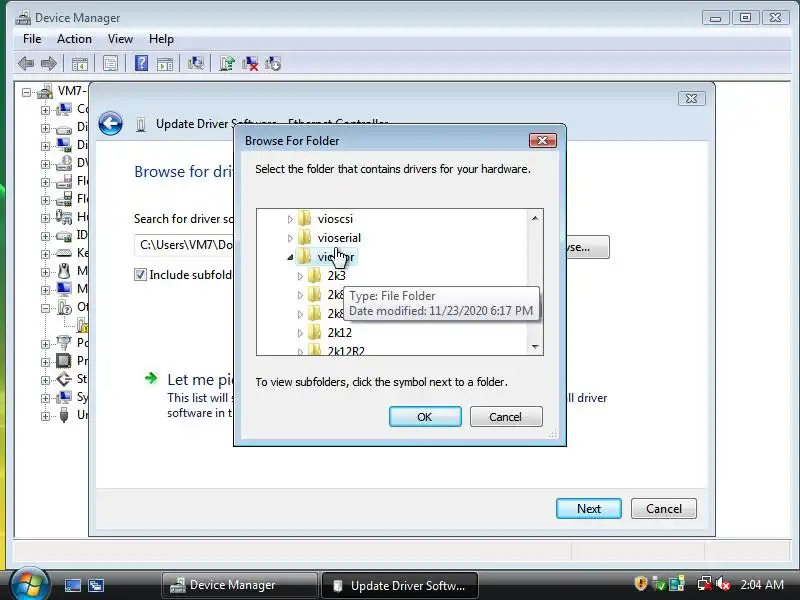Expand the first device category under VM7
The image size is (800, 600).
pos(45,110)
